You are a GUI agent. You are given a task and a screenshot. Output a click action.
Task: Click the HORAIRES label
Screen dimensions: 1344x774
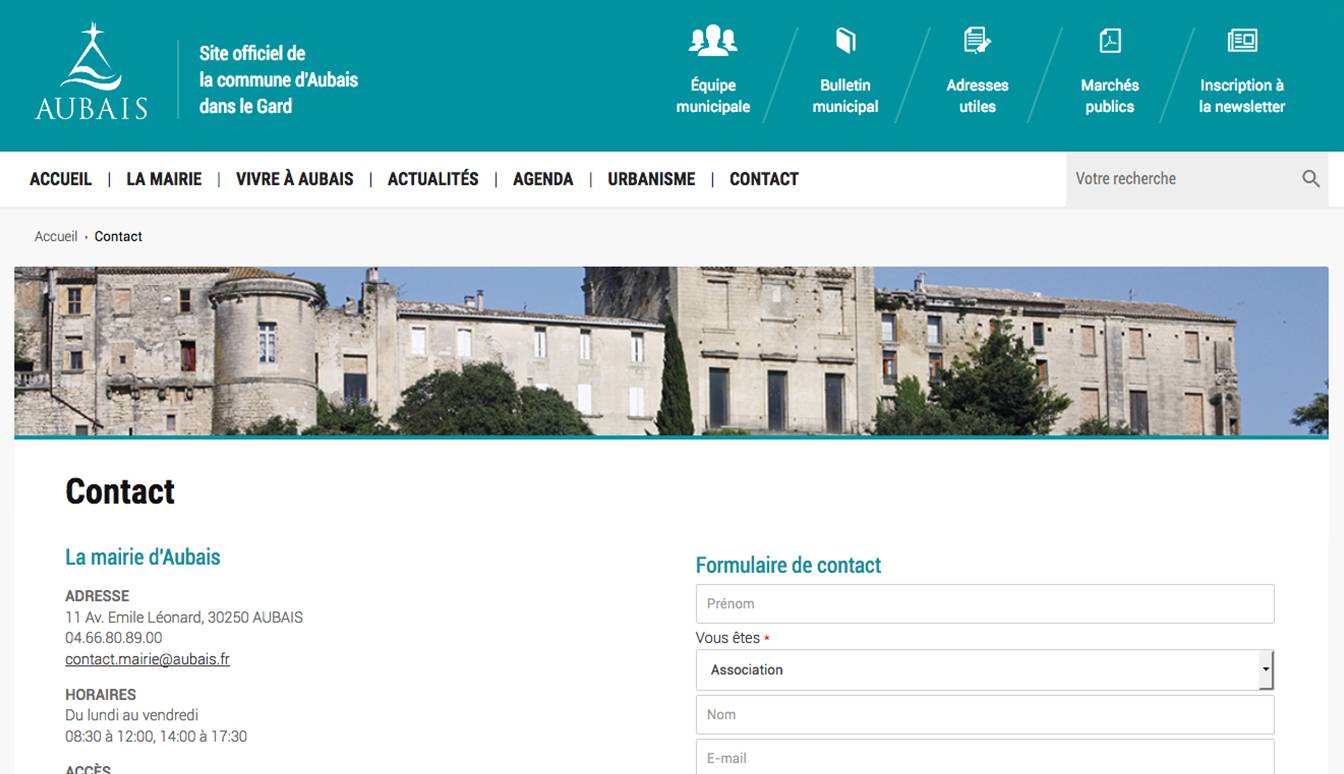pyautogui.click(x=100, y=694)
